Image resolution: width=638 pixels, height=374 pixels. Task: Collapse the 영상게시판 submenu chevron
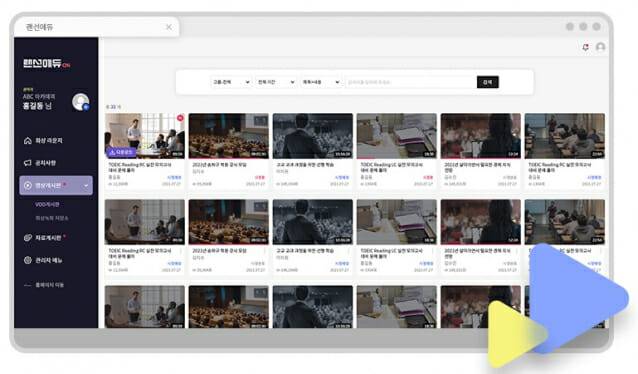86,186
